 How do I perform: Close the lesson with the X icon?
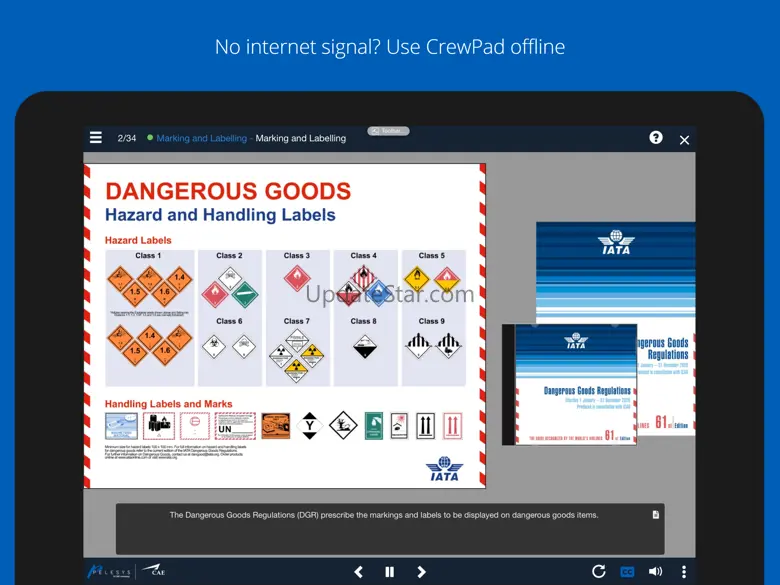click(684, 140)
